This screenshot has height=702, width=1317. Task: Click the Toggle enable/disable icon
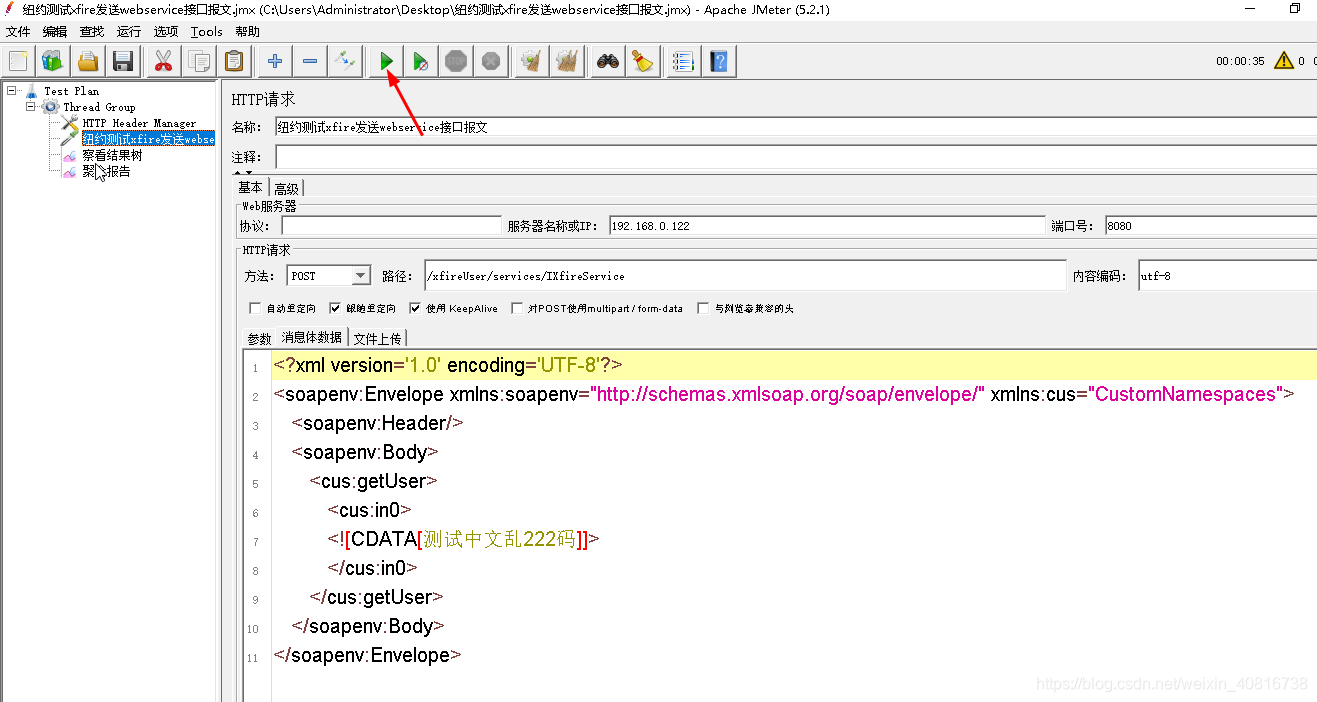345,61
